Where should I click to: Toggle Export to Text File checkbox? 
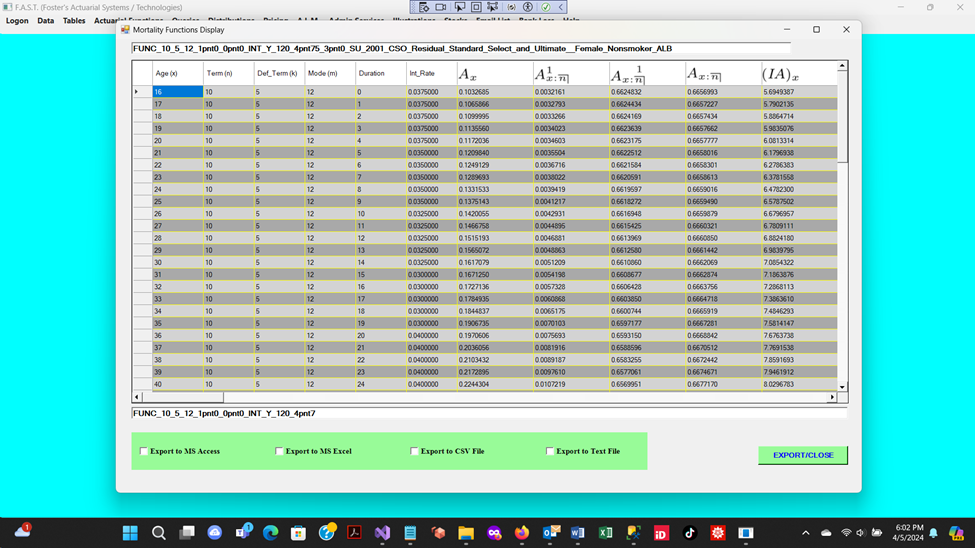pyautogui.click(x=550, y=451)
